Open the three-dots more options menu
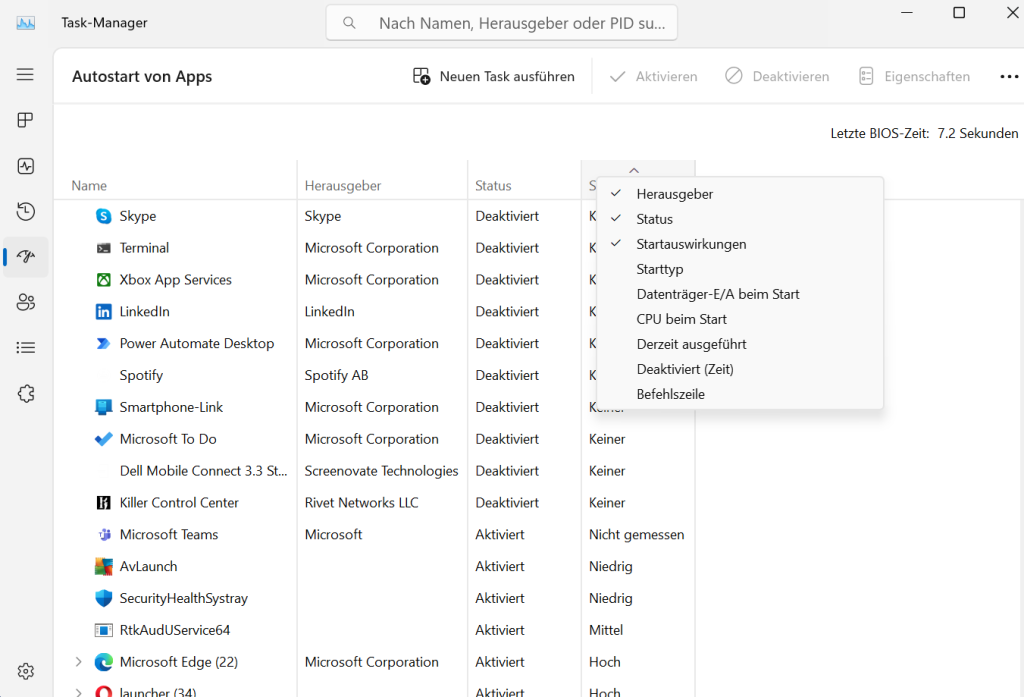Screen dimensions: 1024x697 (x=1009, y=76)
